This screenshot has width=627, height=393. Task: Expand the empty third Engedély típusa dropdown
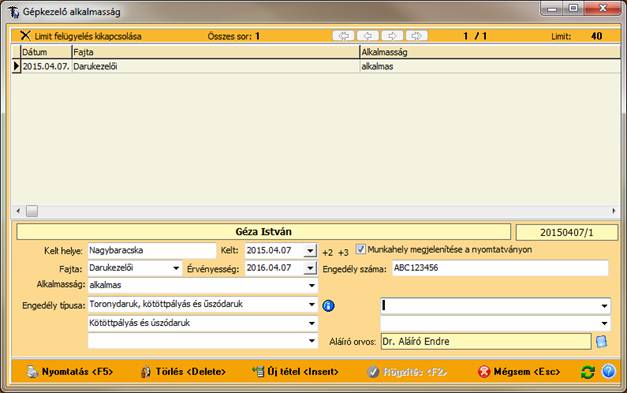(312, 341)
